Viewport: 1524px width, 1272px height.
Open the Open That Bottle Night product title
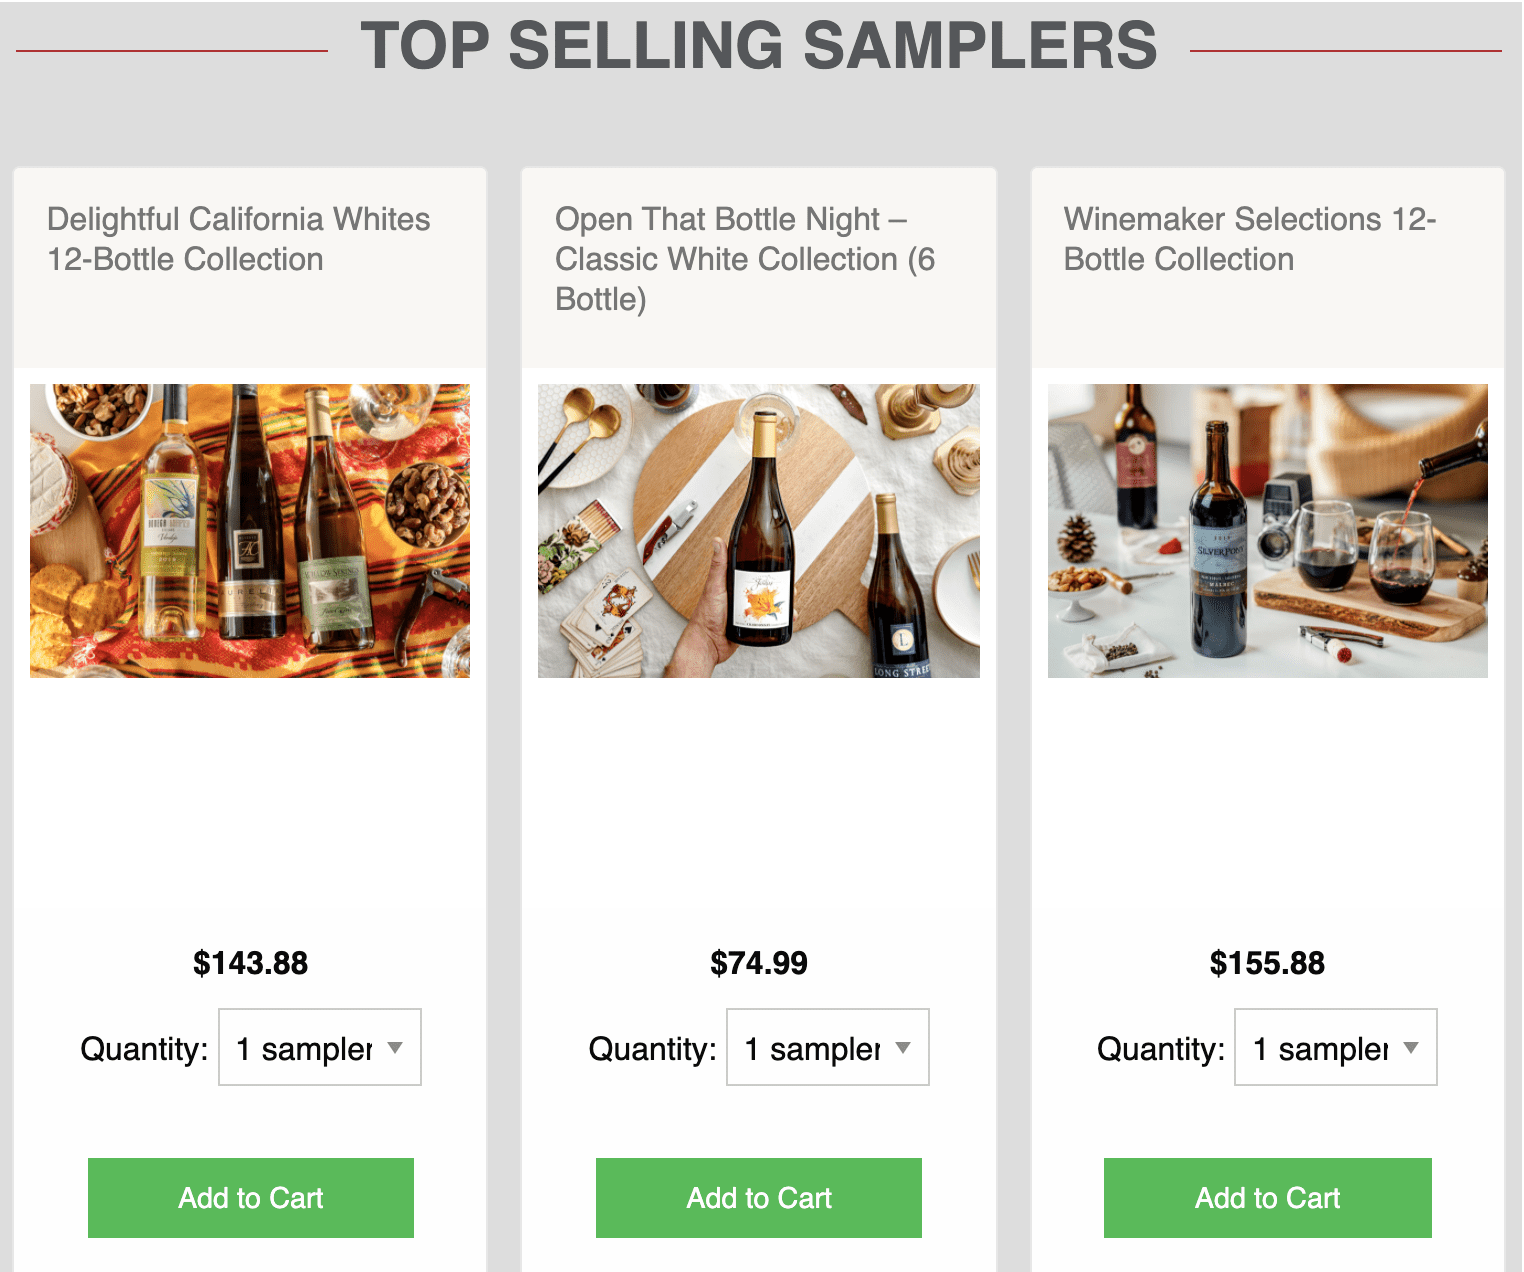[744, 258]
